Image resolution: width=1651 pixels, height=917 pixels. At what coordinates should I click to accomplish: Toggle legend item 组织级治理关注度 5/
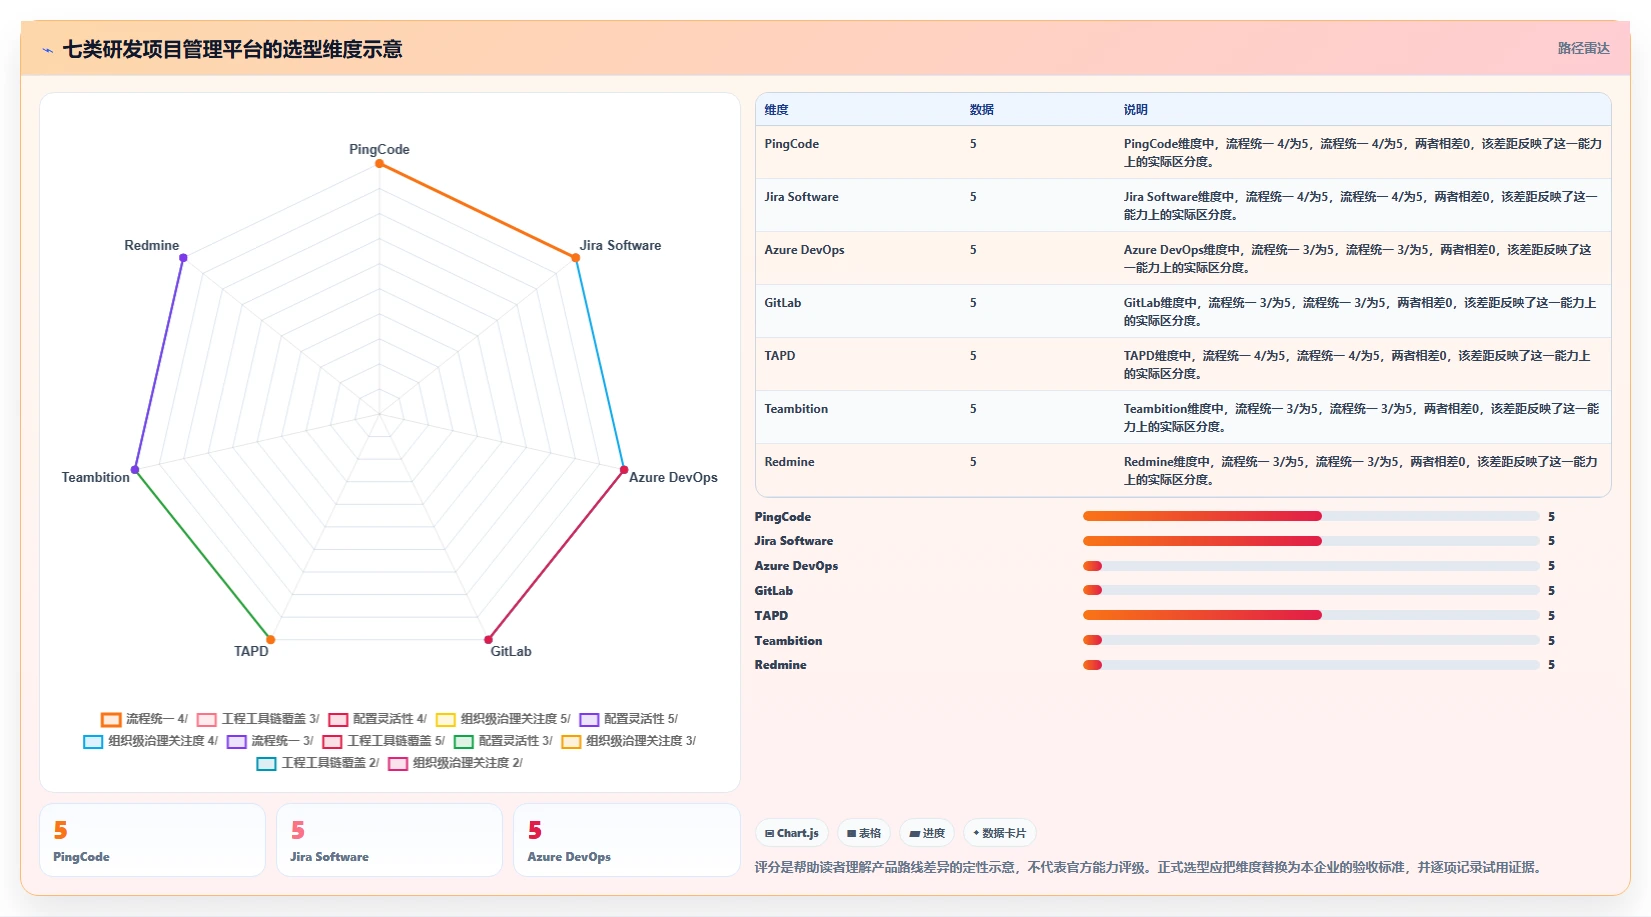(503, 719)
